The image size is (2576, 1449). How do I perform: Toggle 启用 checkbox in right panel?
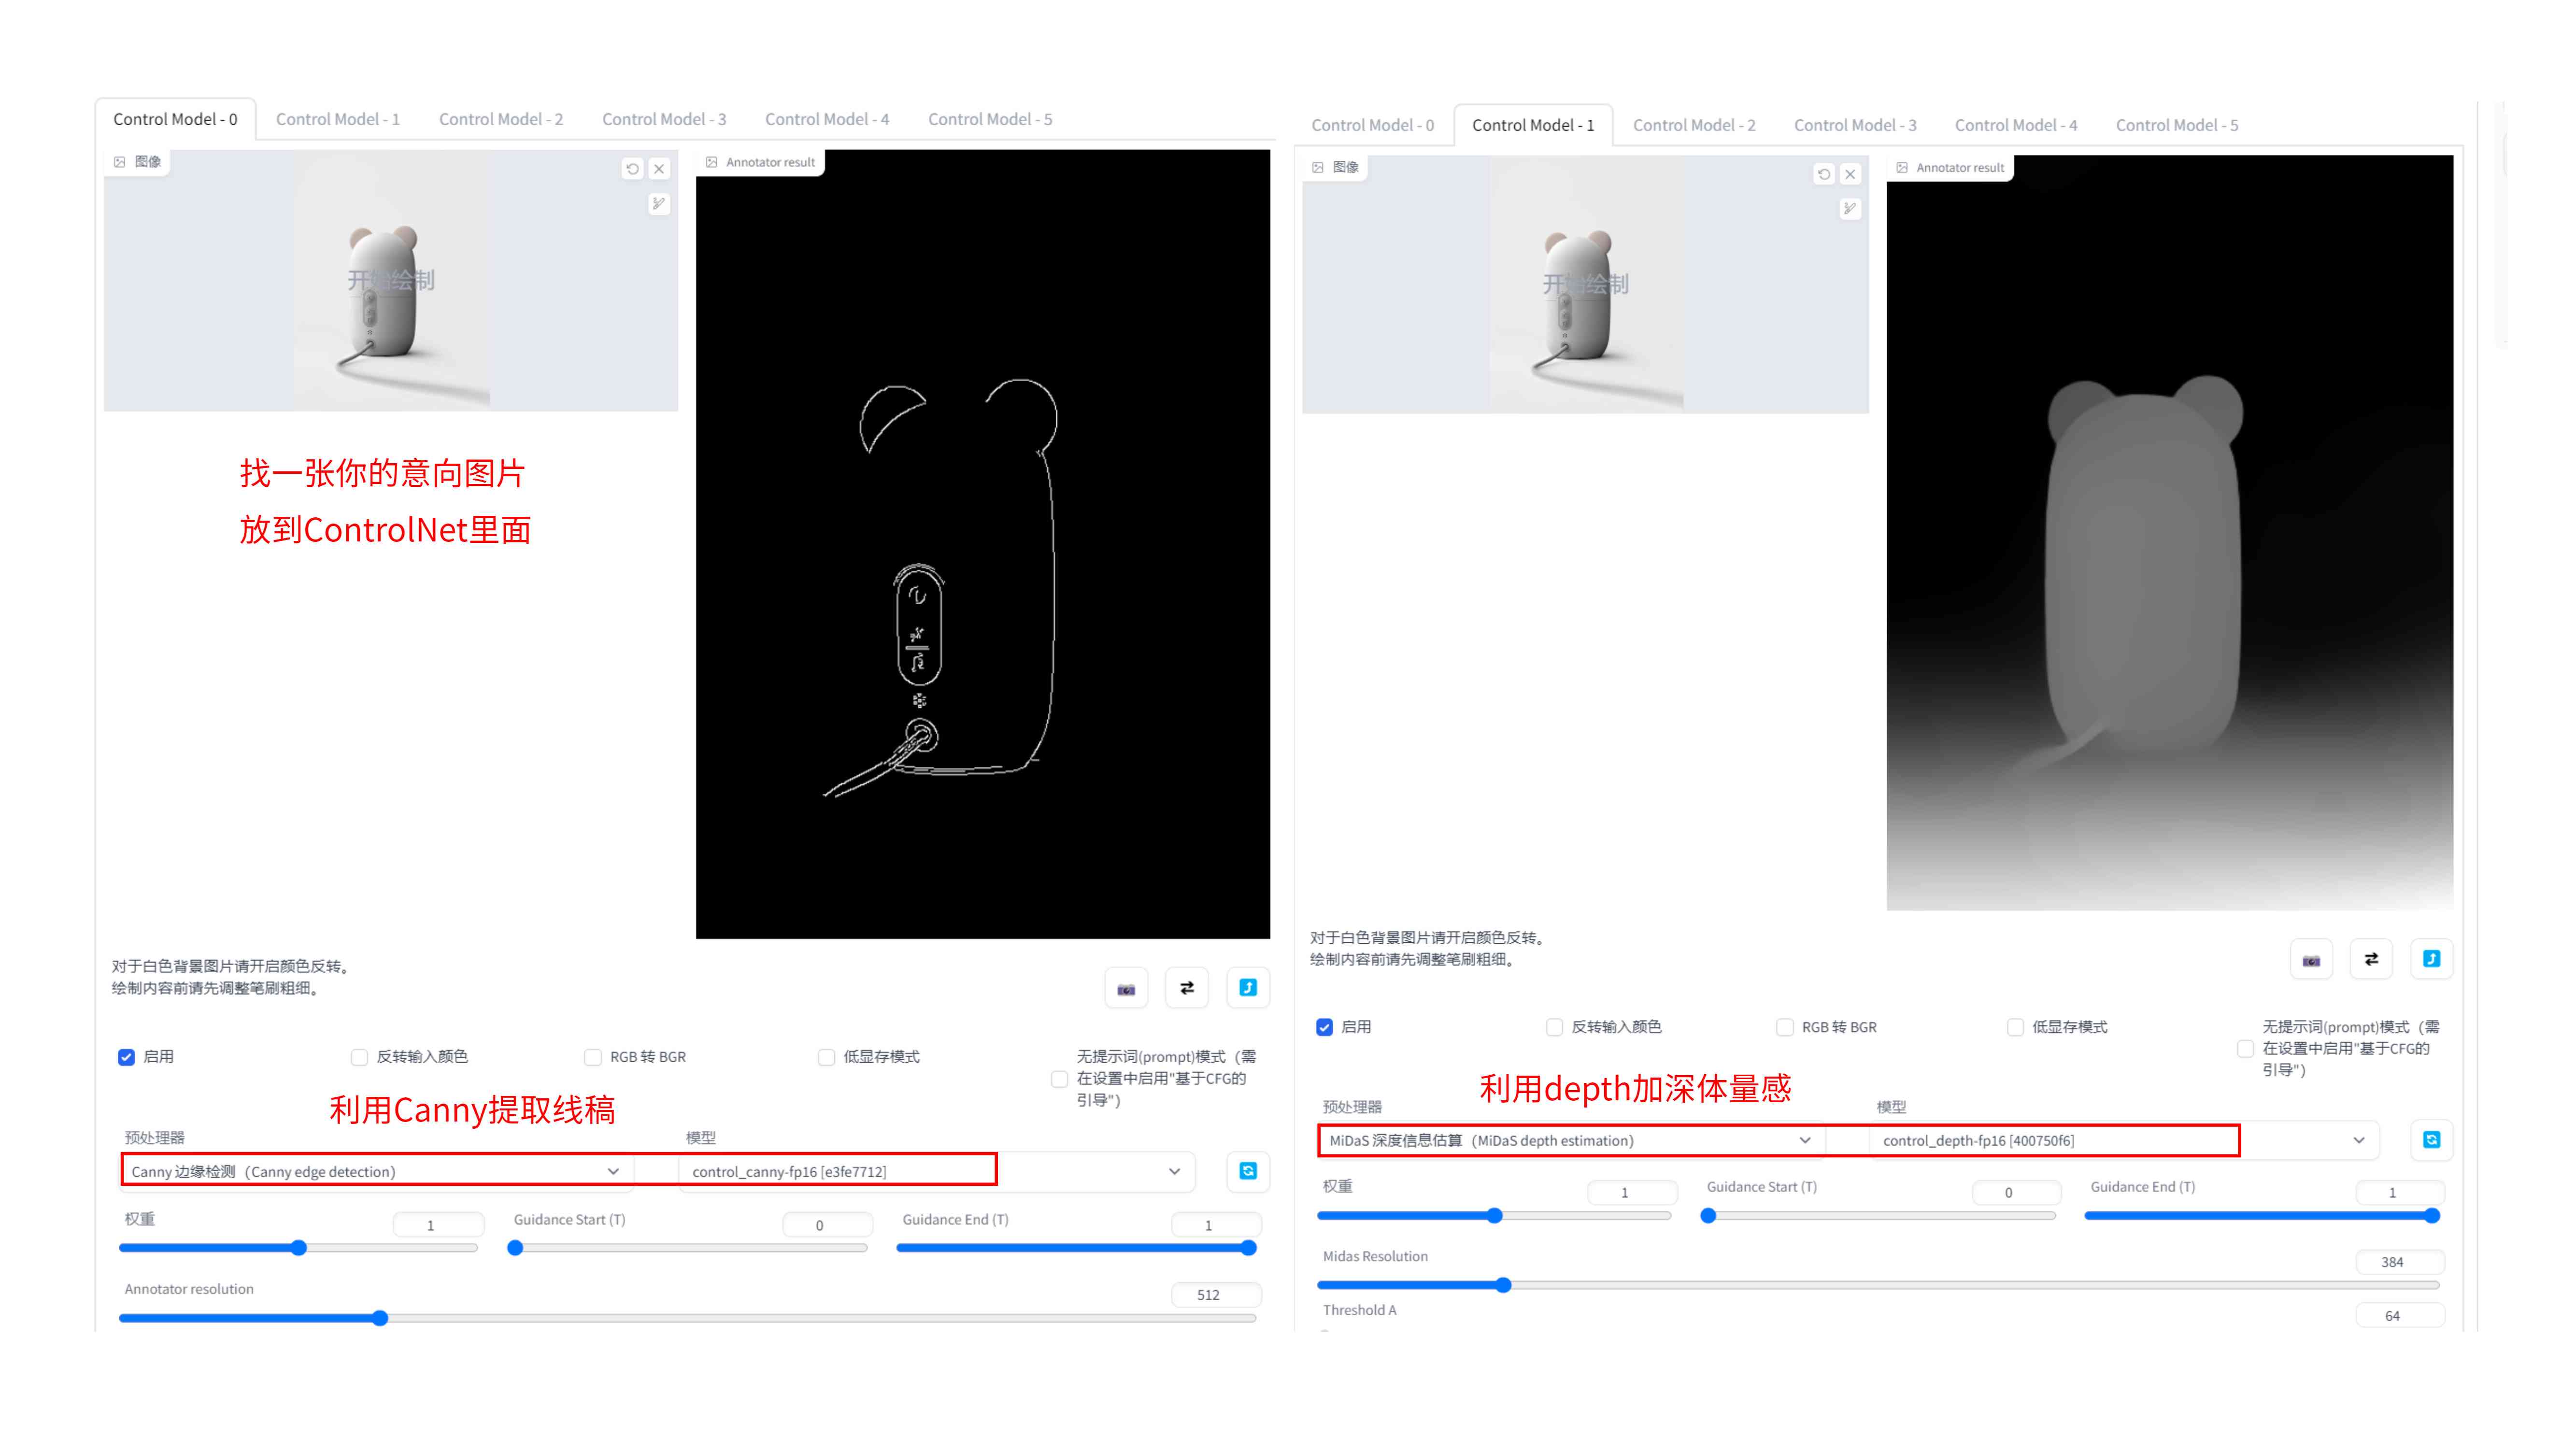(x=1325, y=1027)
